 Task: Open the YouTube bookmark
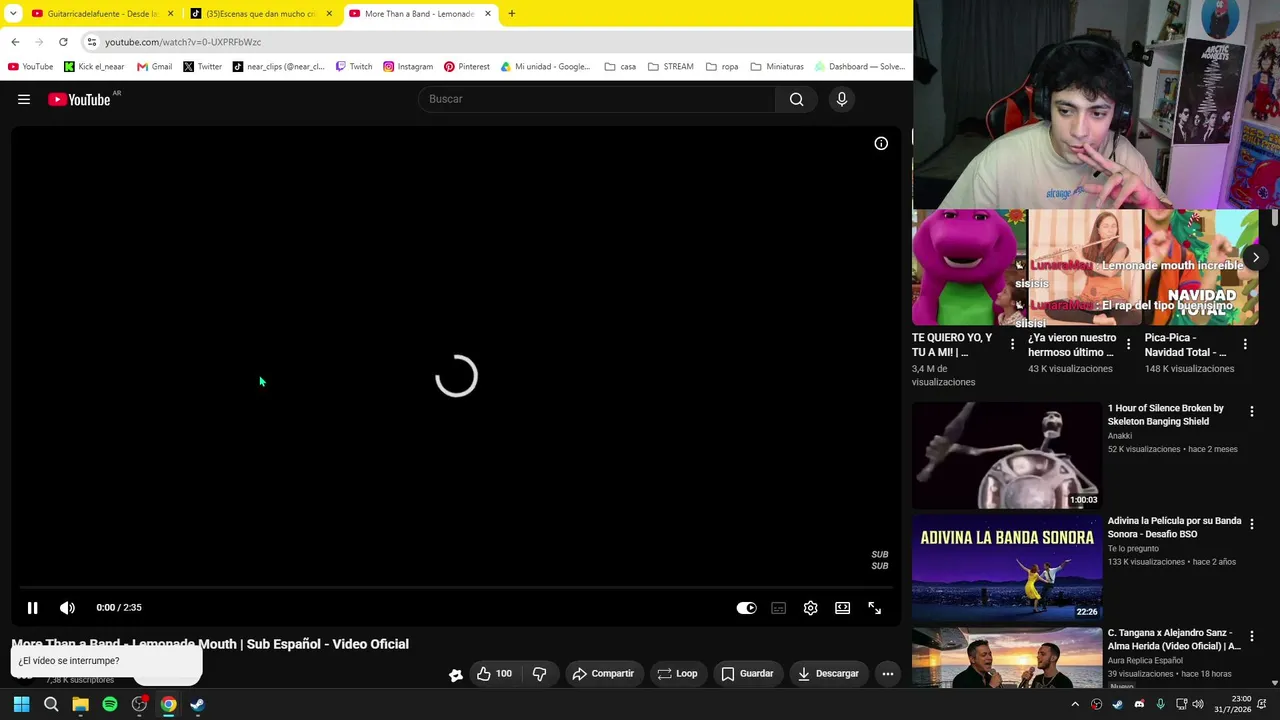(x=31, y=67)
